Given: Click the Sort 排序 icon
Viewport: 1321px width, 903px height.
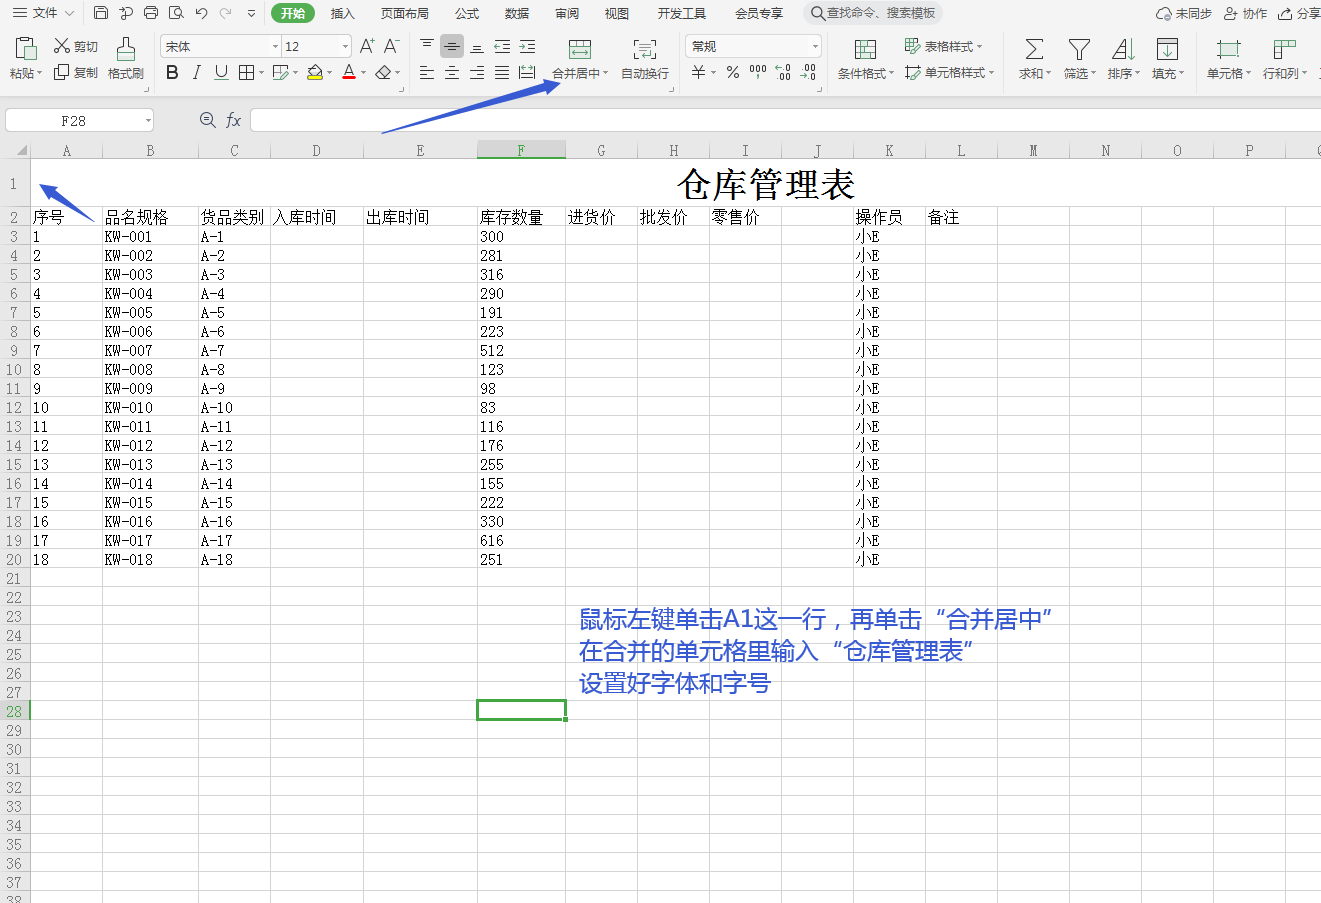Looking at the screenshot, I should point(1123,49).
